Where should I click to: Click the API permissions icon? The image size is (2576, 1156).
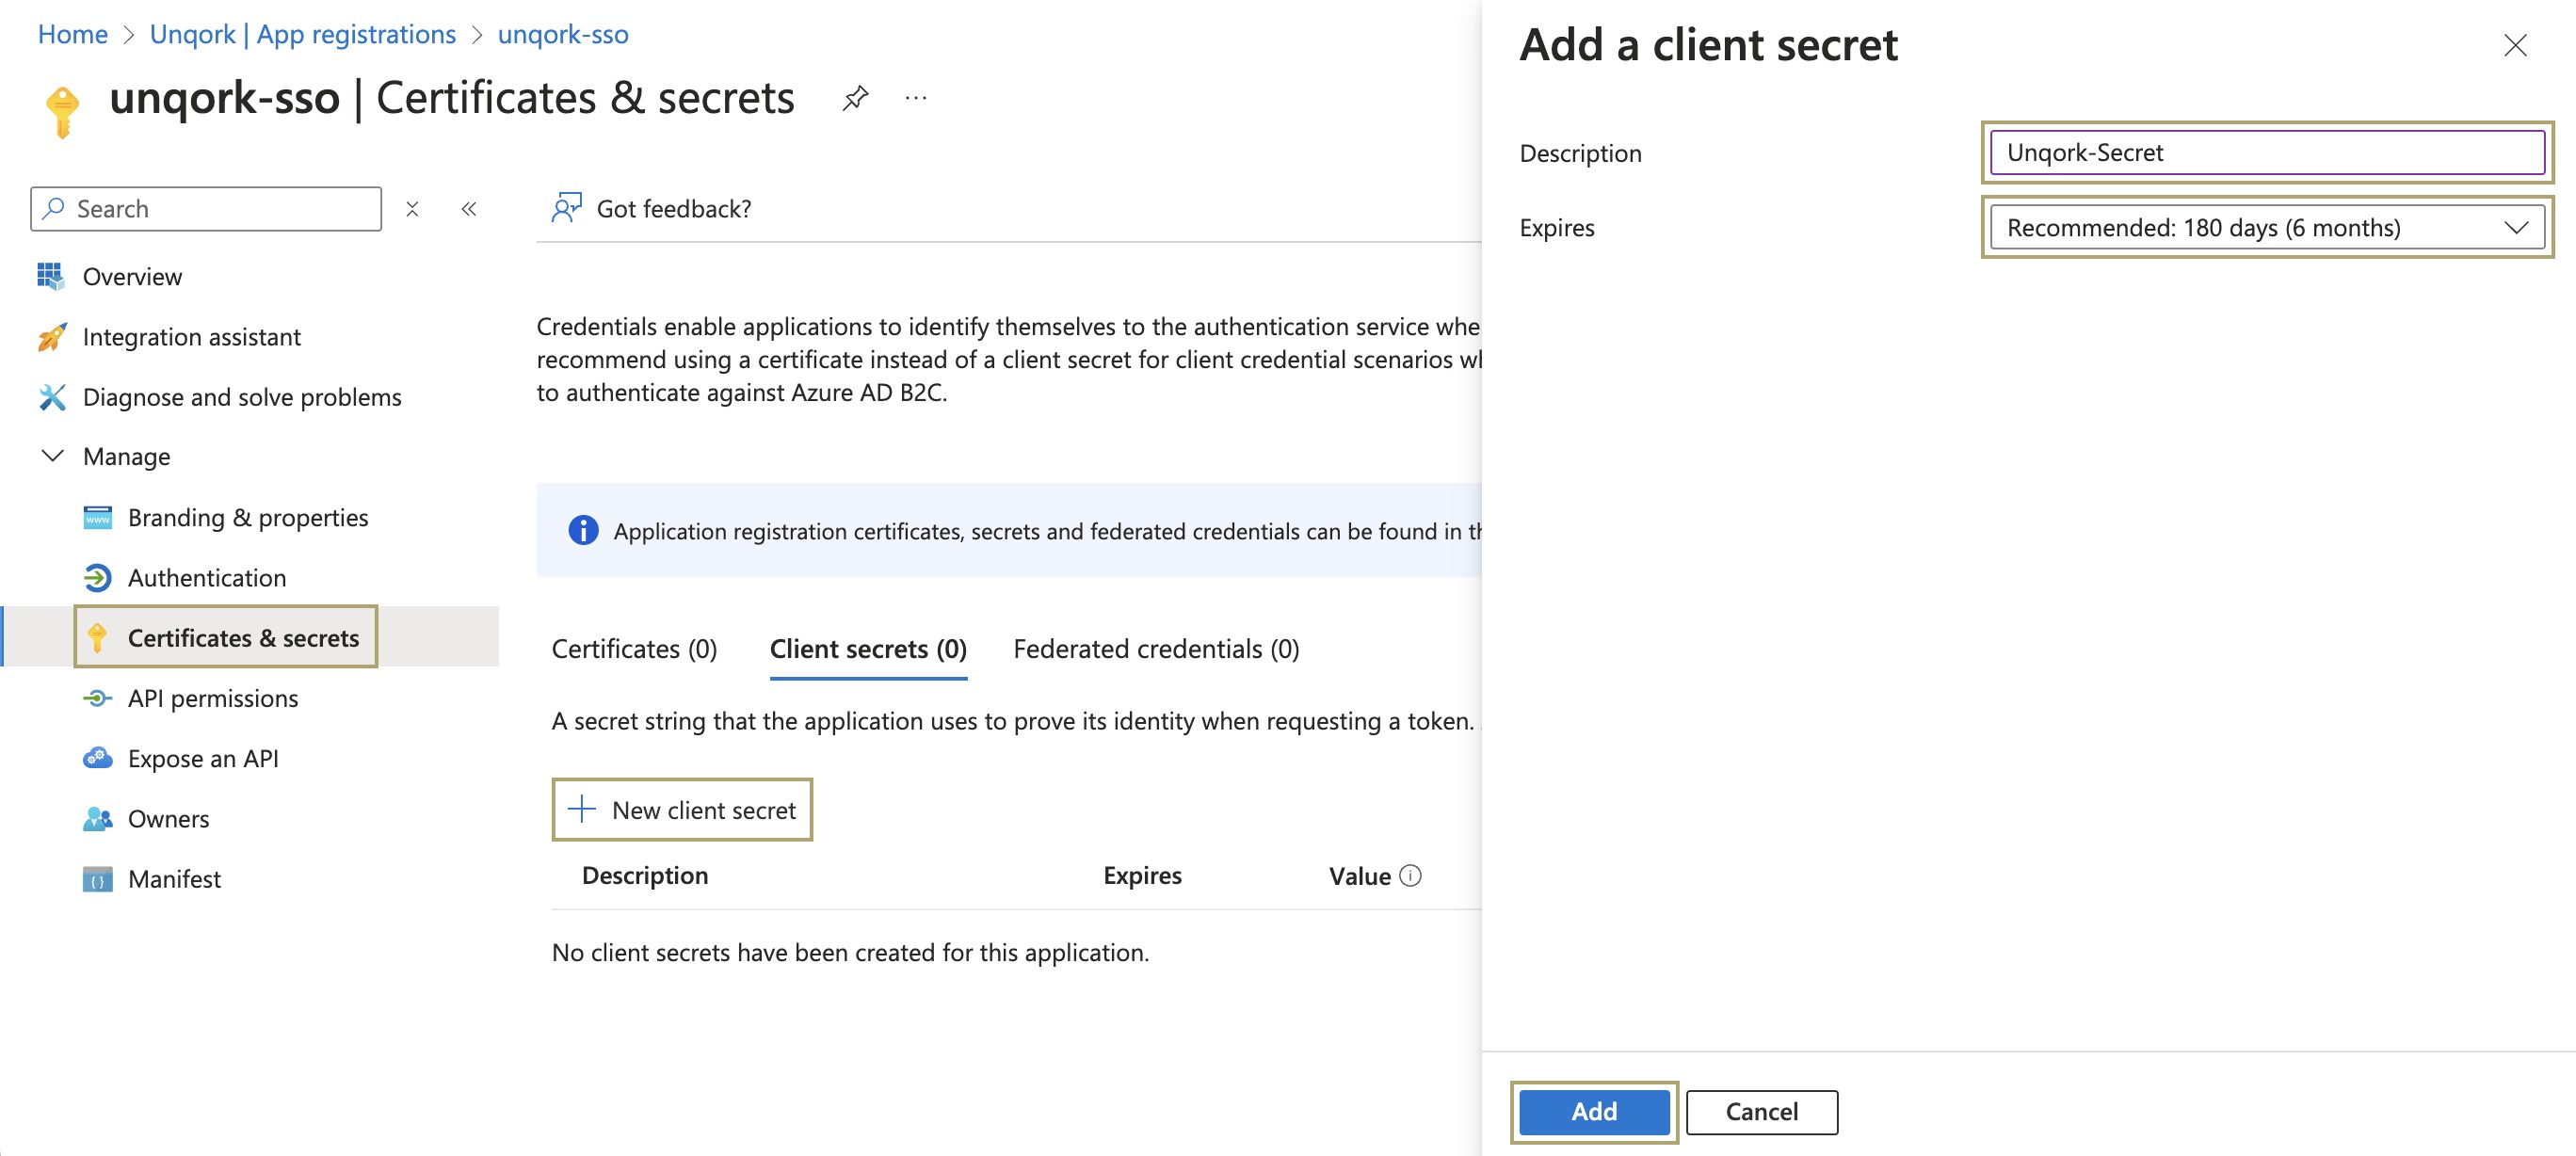(97, 698)
